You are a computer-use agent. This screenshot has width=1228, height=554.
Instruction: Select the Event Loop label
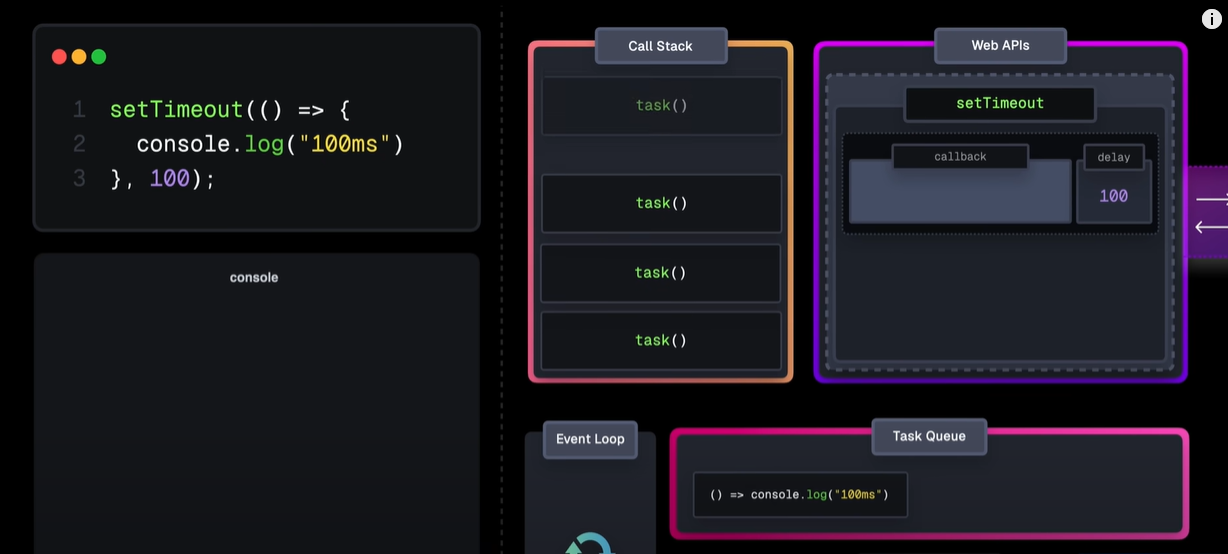[x=590, y=439]
